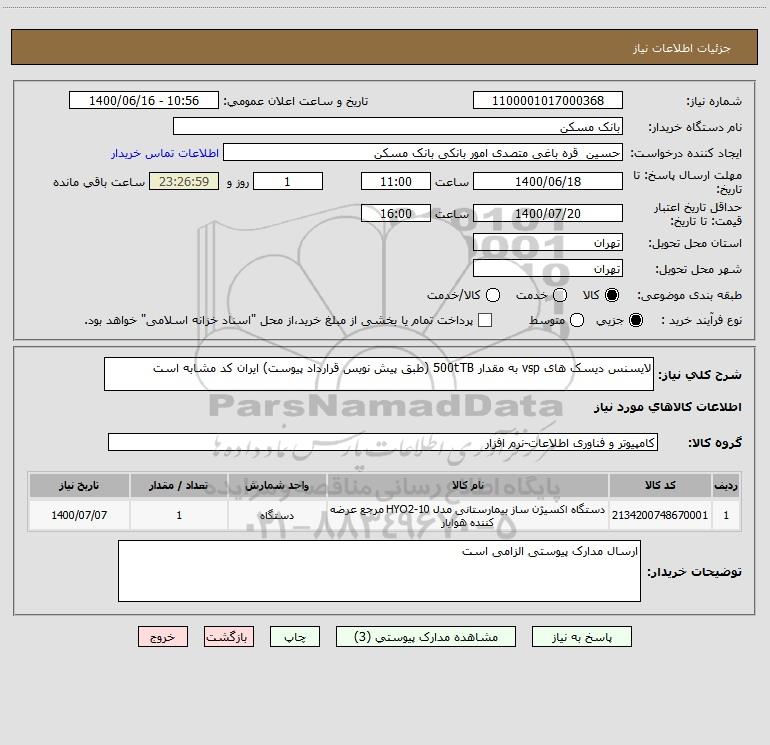770x745 pixels.
Task: Click the خروج exit button
Action: coord(163,637)
